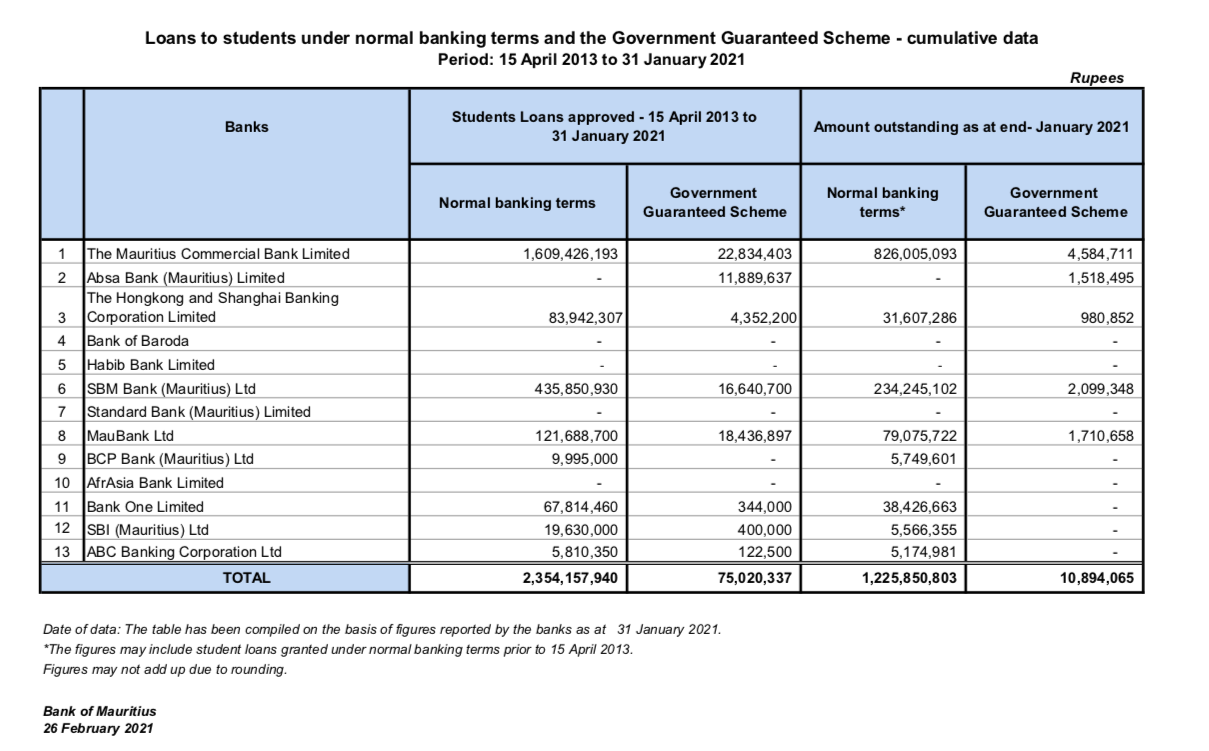
Task: Select the Bank One Limited cell
Action: click(x=145, y=507)
